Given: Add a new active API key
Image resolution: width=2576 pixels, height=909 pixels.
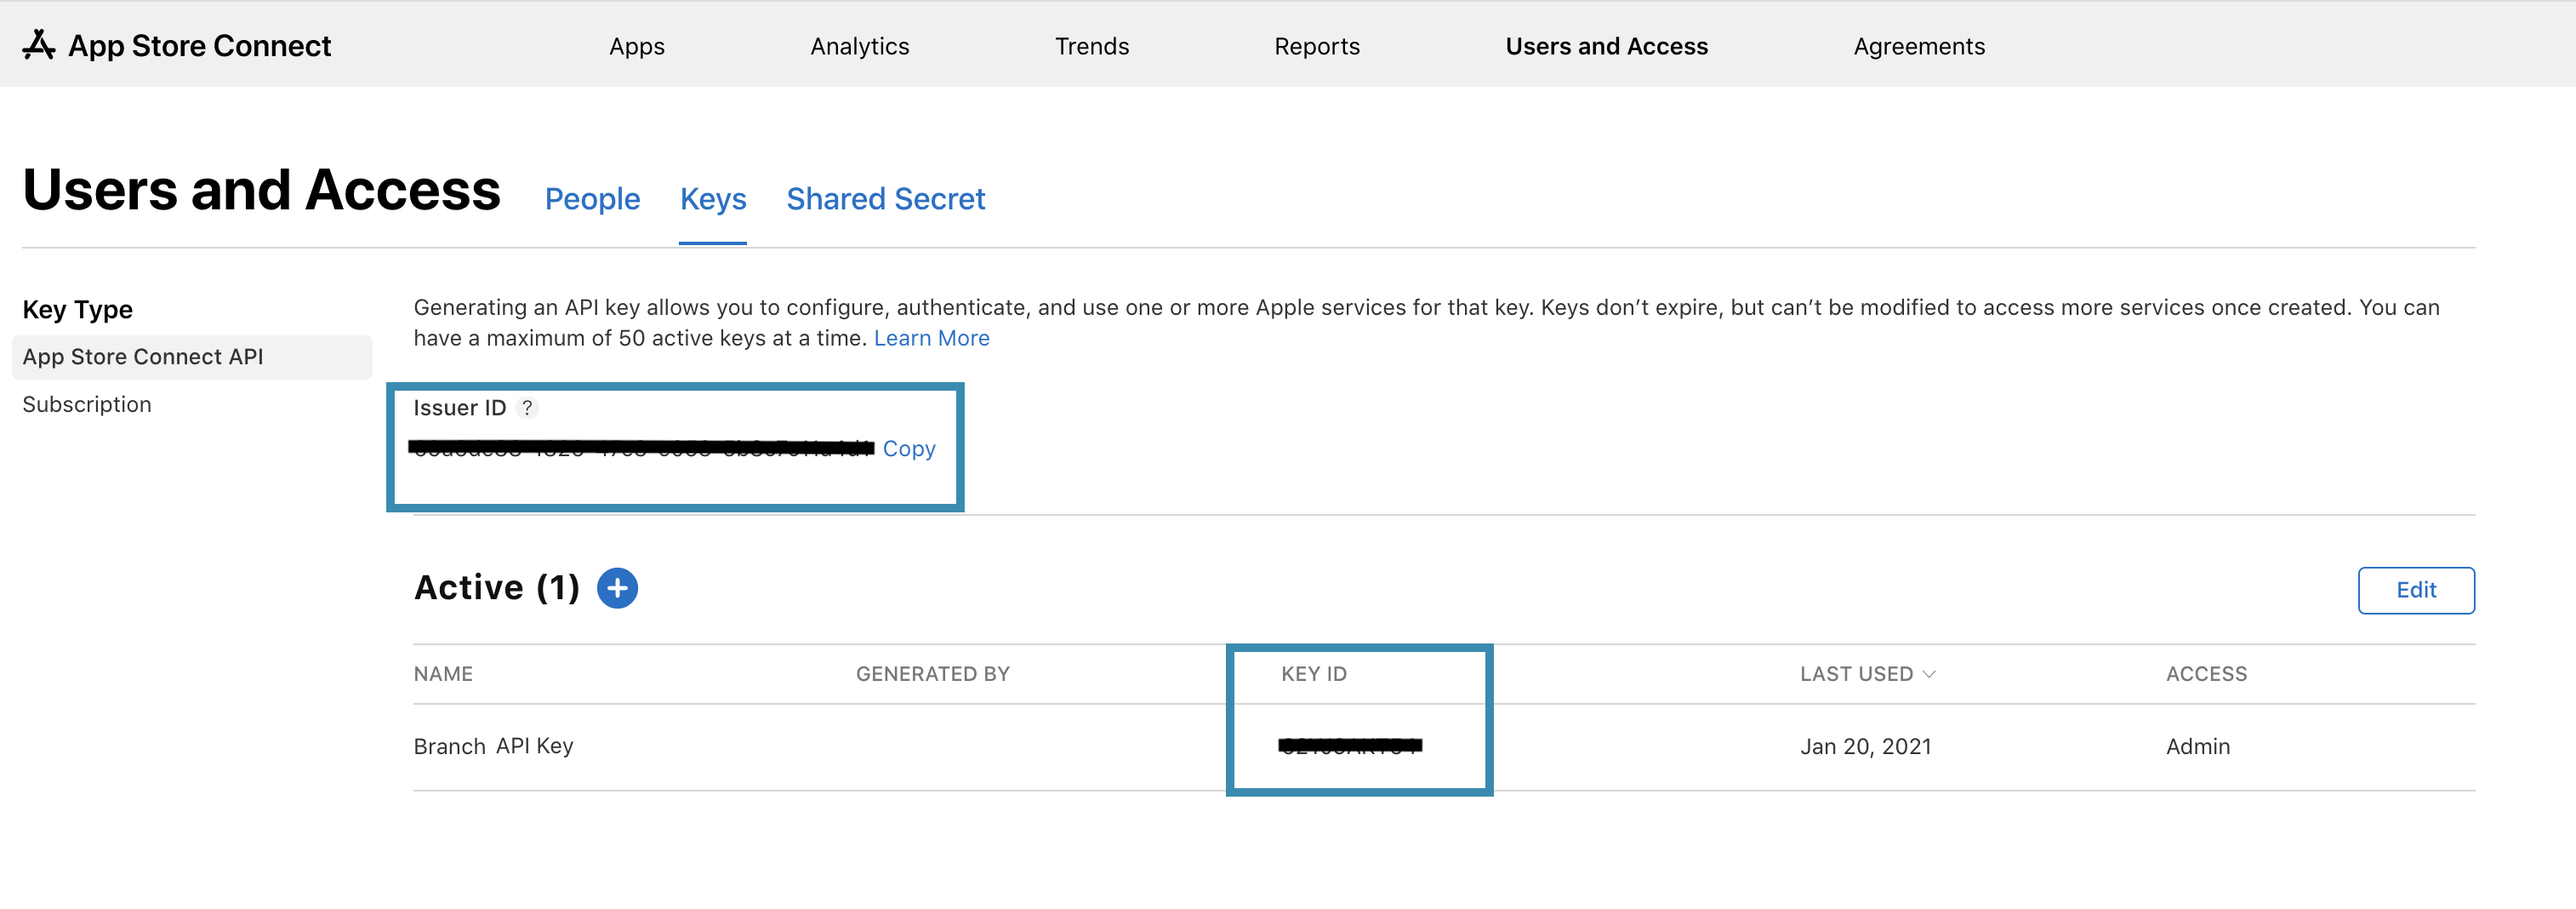Looking at the screenshot, I should (x=617, y=588).
